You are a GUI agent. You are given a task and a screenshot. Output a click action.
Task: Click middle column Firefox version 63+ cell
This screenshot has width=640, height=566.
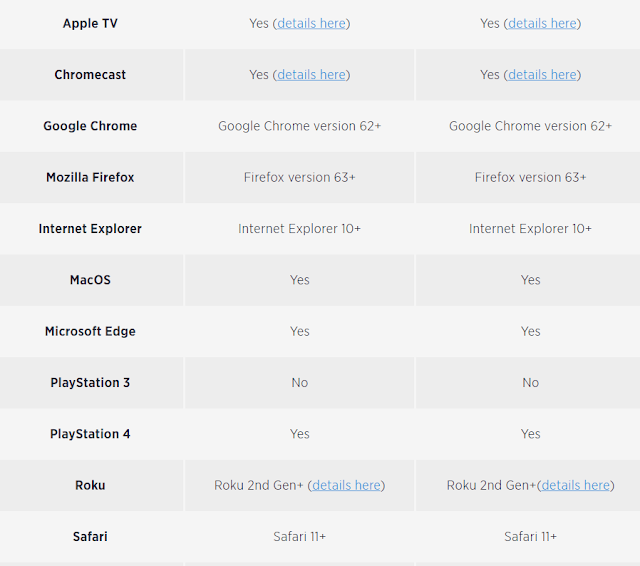coord(300,177)
